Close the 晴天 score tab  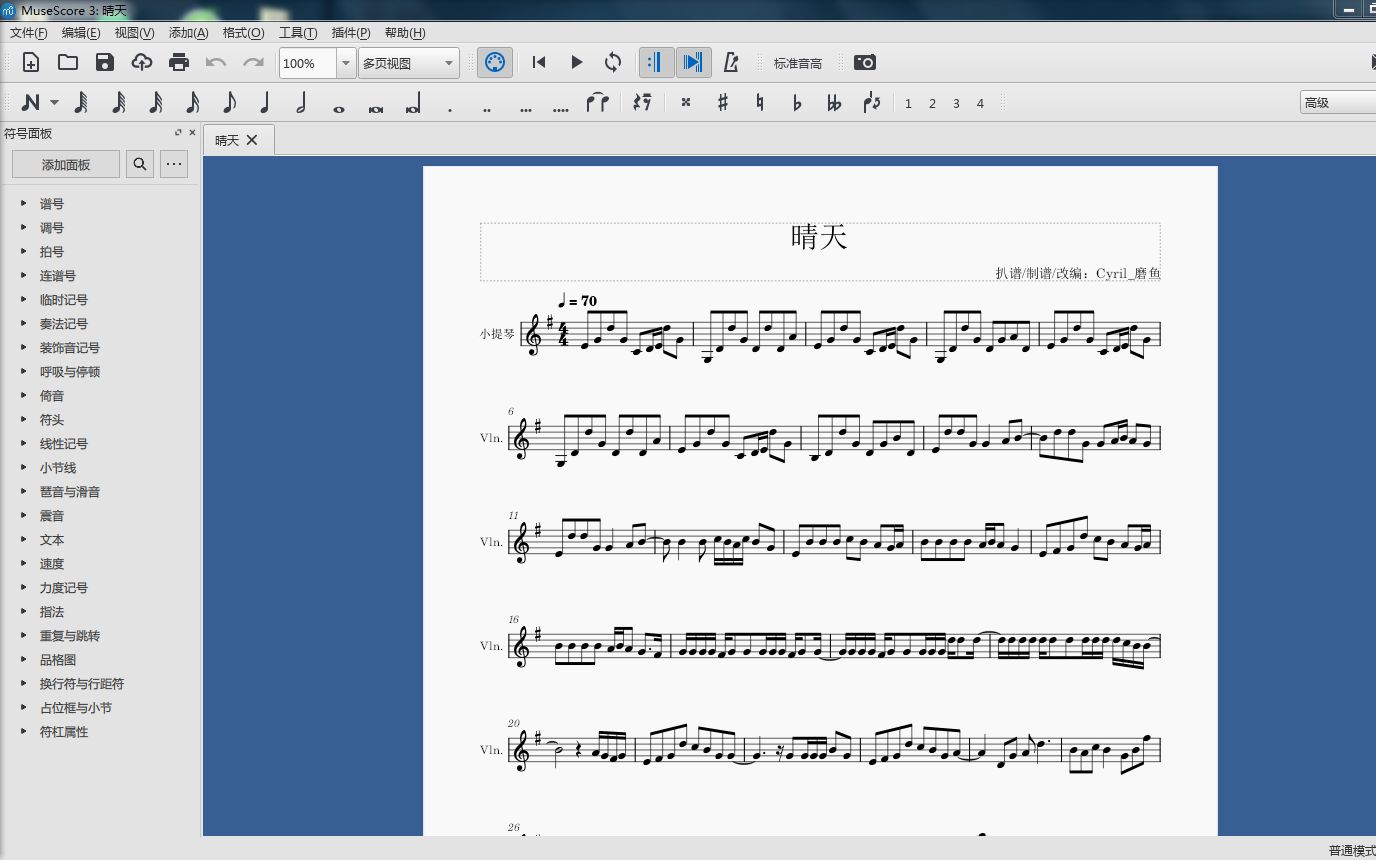(252, 140)
